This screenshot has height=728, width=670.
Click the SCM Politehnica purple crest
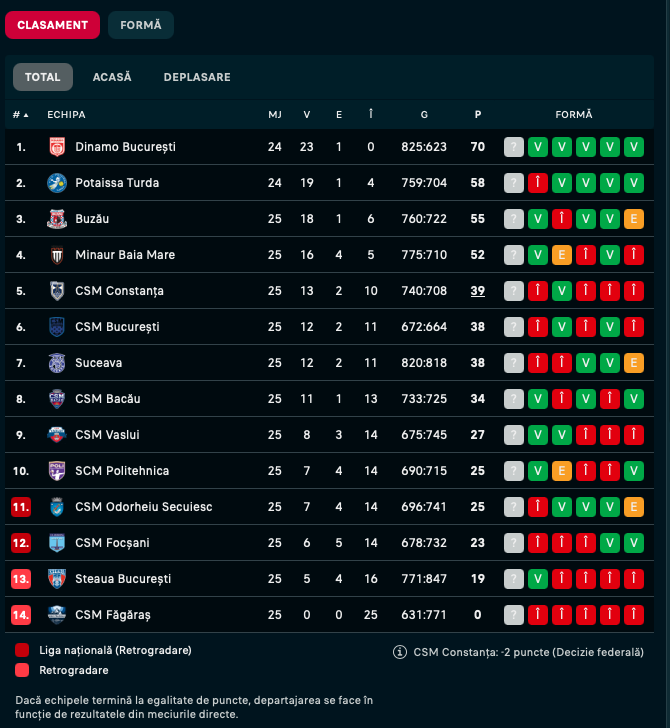[57, 471]
